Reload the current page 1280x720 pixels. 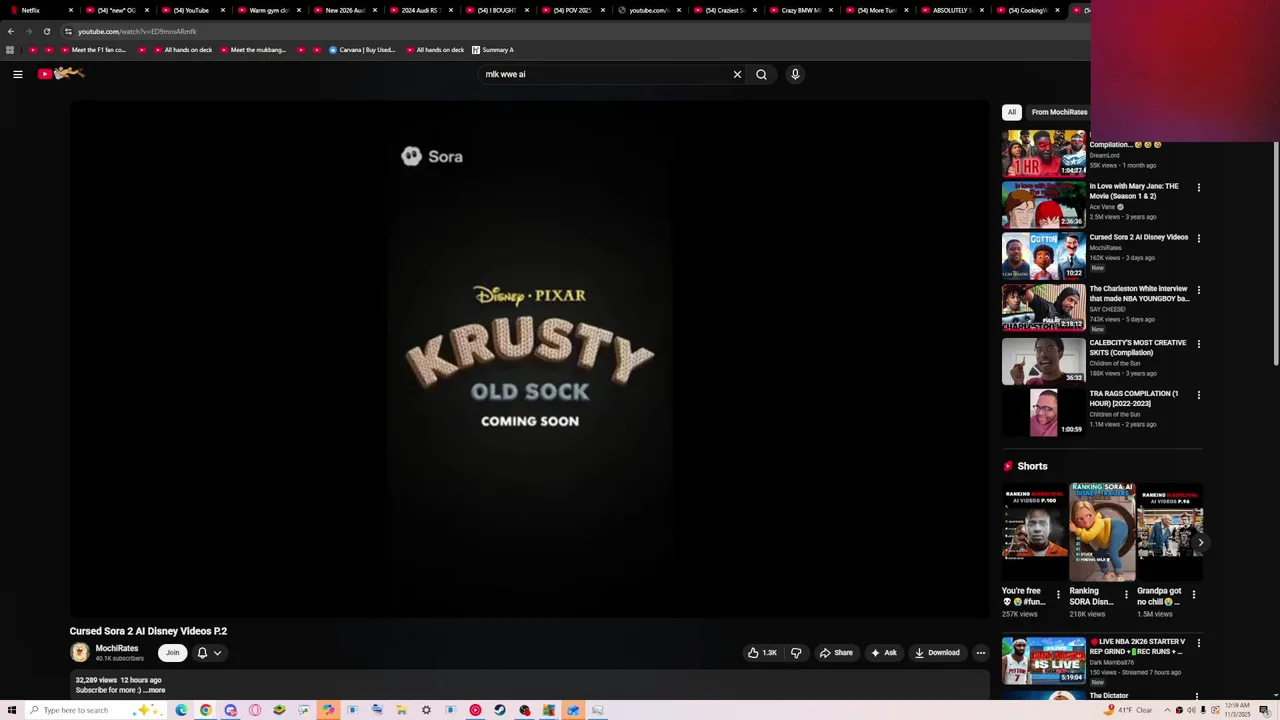[47, 31]
